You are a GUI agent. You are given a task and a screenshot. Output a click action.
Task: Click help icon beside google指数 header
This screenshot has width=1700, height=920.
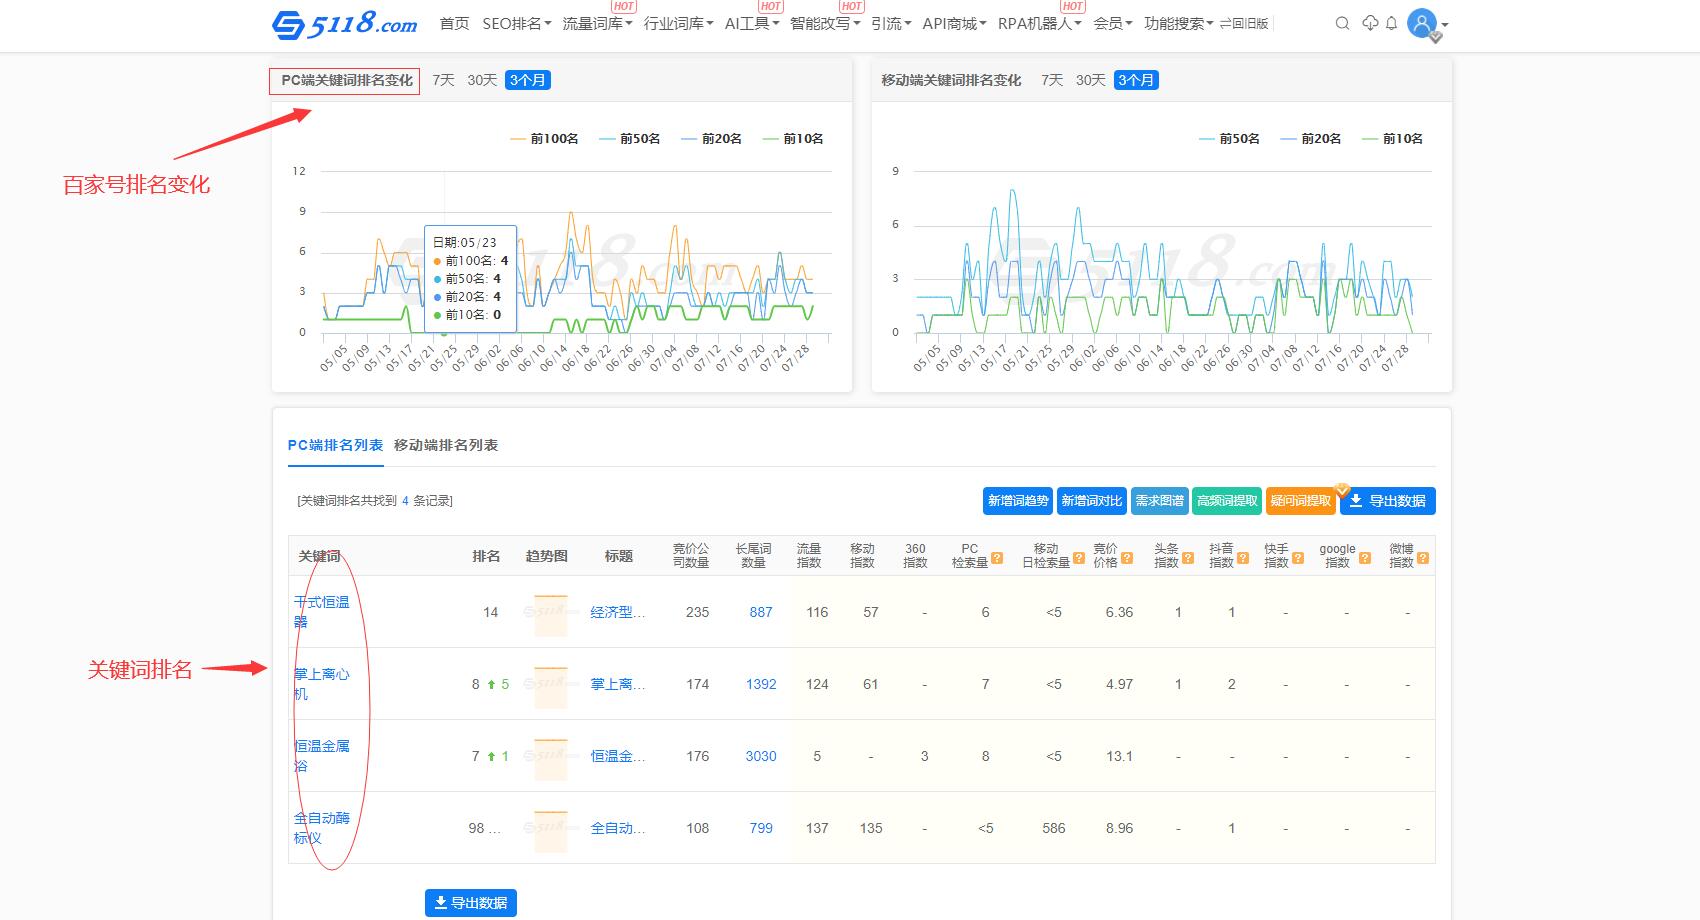tap(1365, 560)
